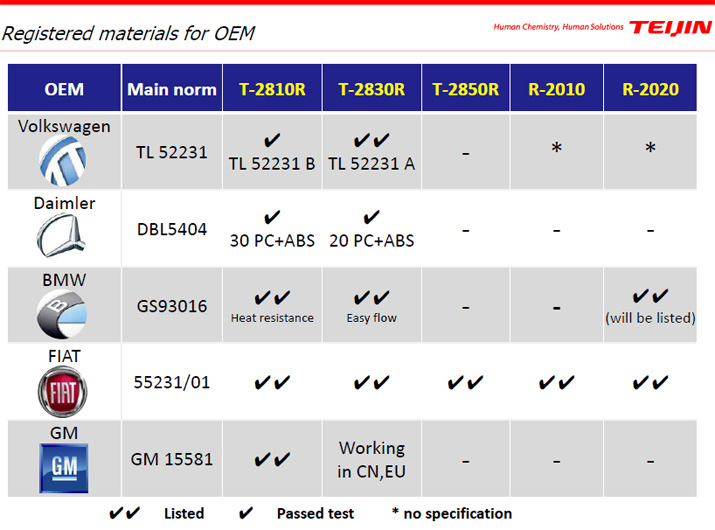Select the T-2810R column header
The width and height of the screenshot is (715, 530).
click(x=272, y=88)
